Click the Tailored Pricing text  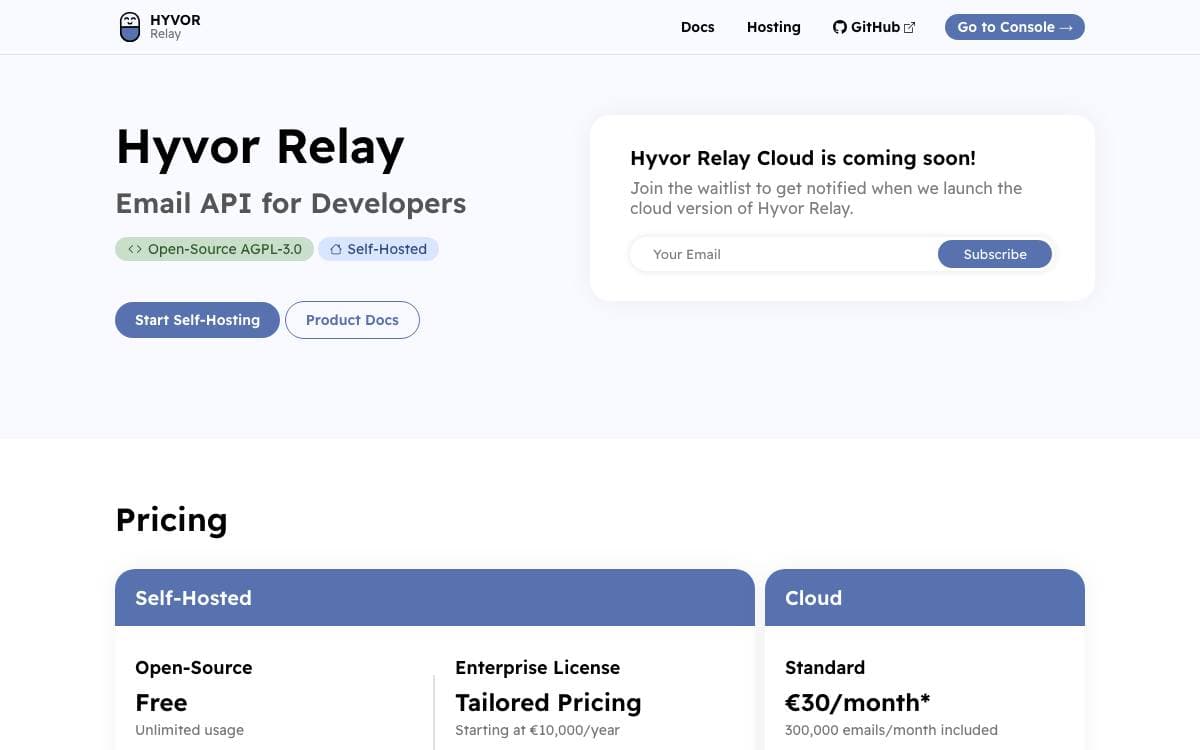pyautogui.click(x=548, y=703)
